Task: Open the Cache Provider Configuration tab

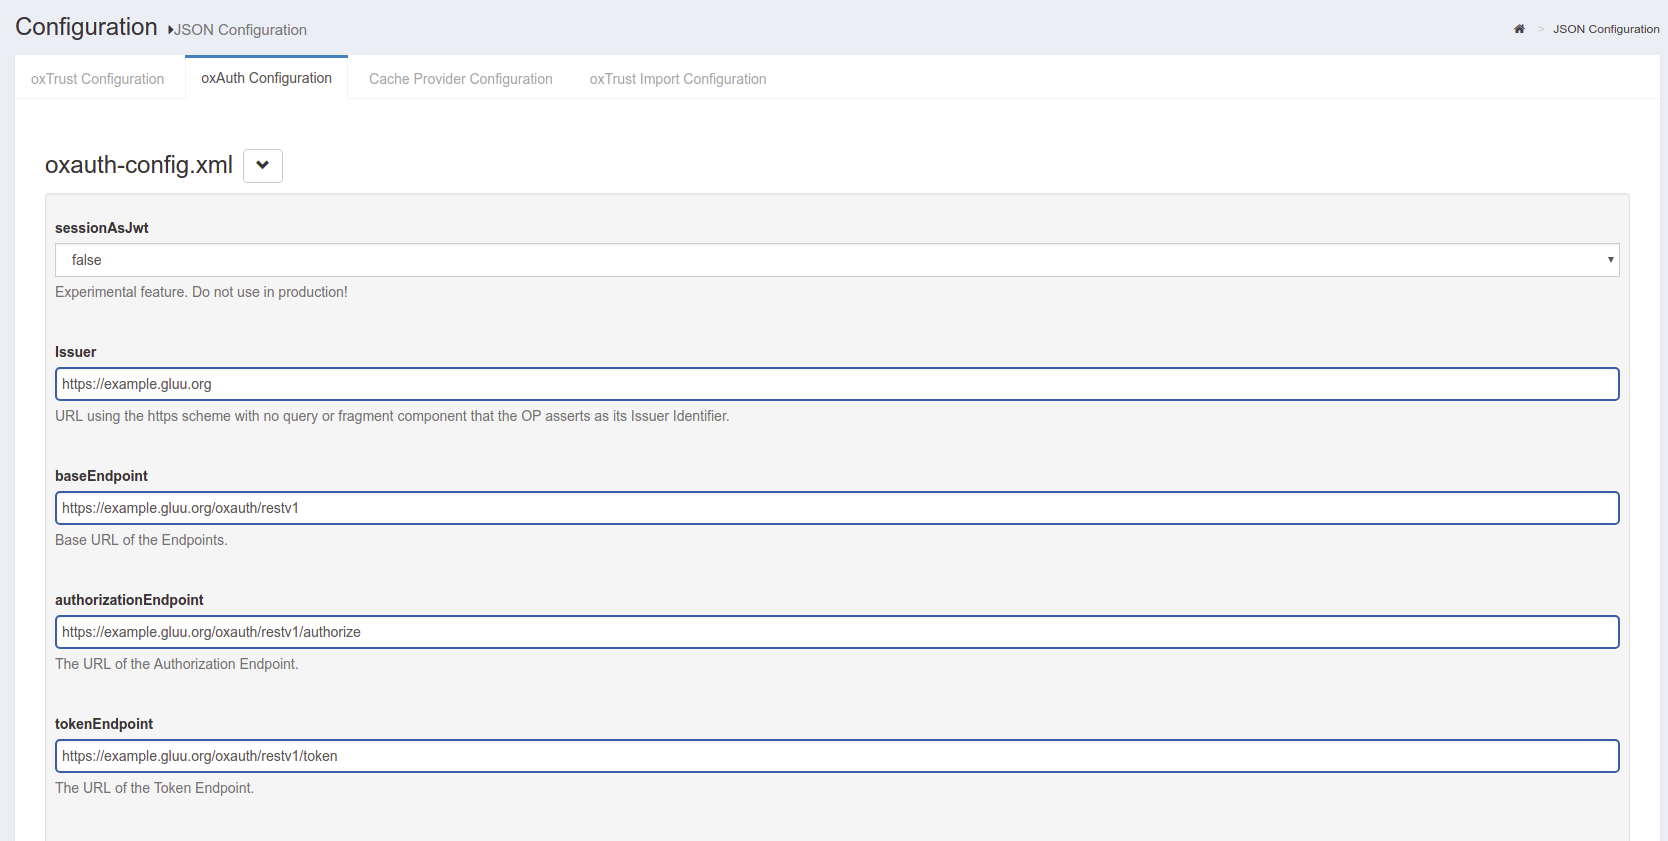Action: pos(460,79)
